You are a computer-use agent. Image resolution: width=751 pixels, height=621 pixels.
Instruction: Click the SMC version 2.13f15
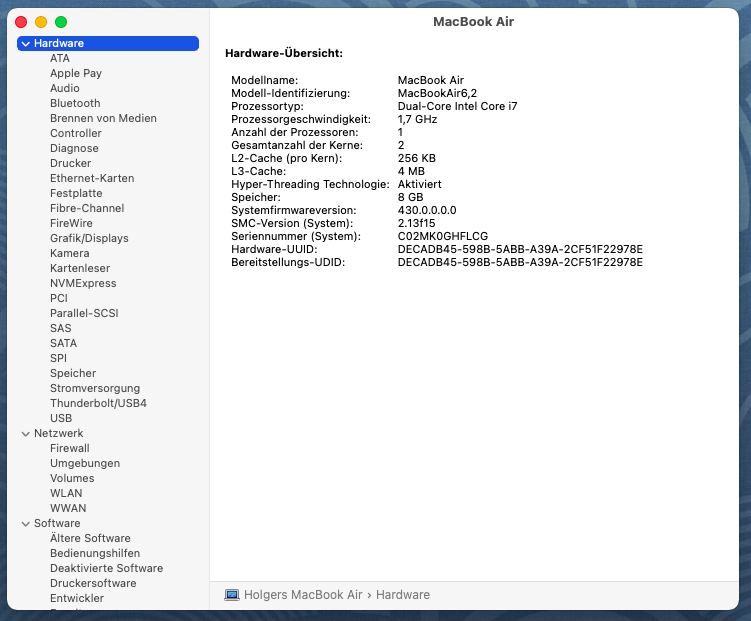(x=416, y=223)
